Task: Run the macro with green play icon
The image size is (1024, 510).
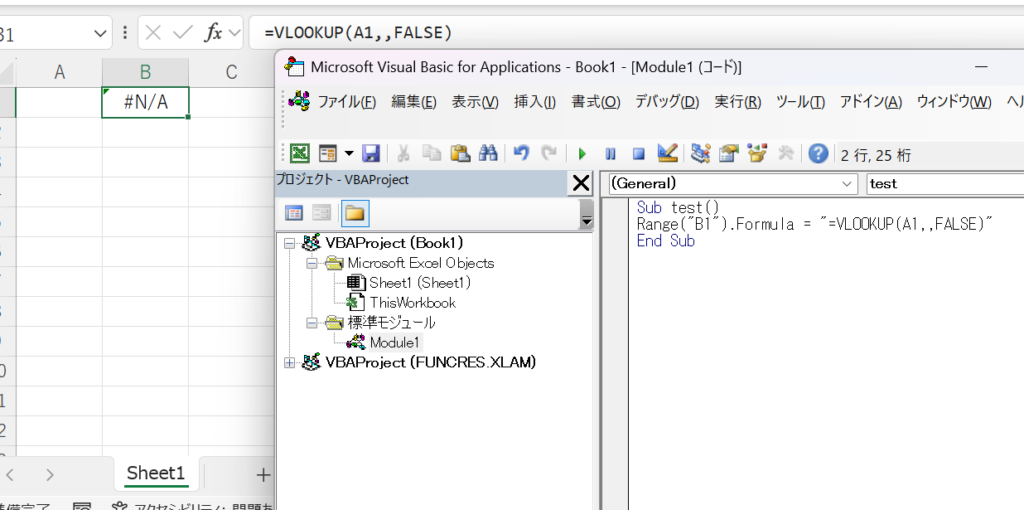Action: pos(582,154)
